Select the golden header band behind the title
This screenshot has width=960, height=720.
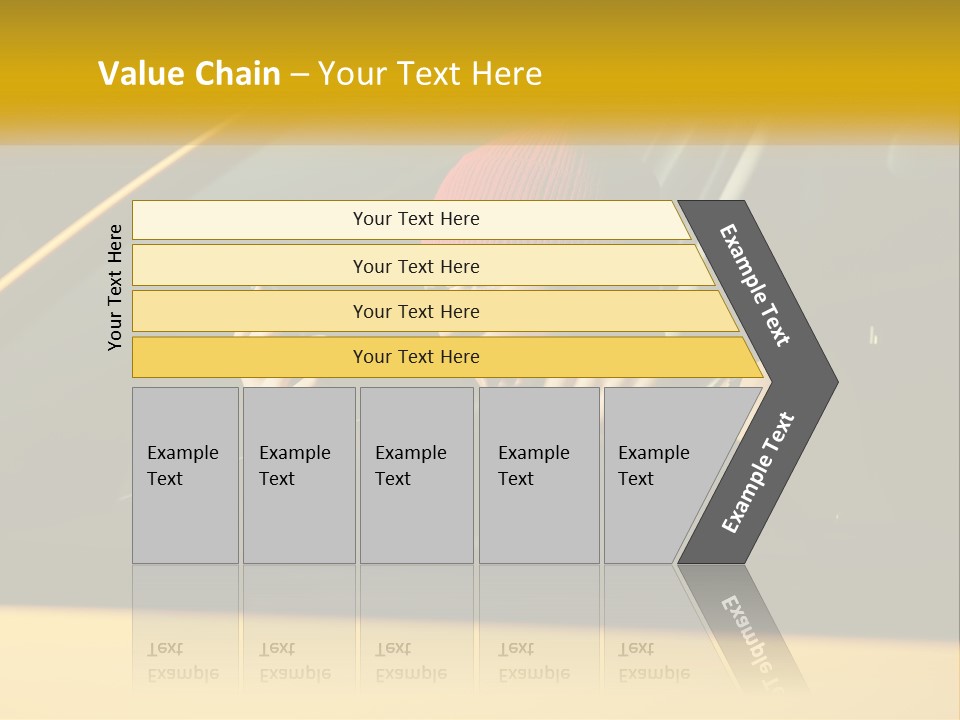click(480, 72)
